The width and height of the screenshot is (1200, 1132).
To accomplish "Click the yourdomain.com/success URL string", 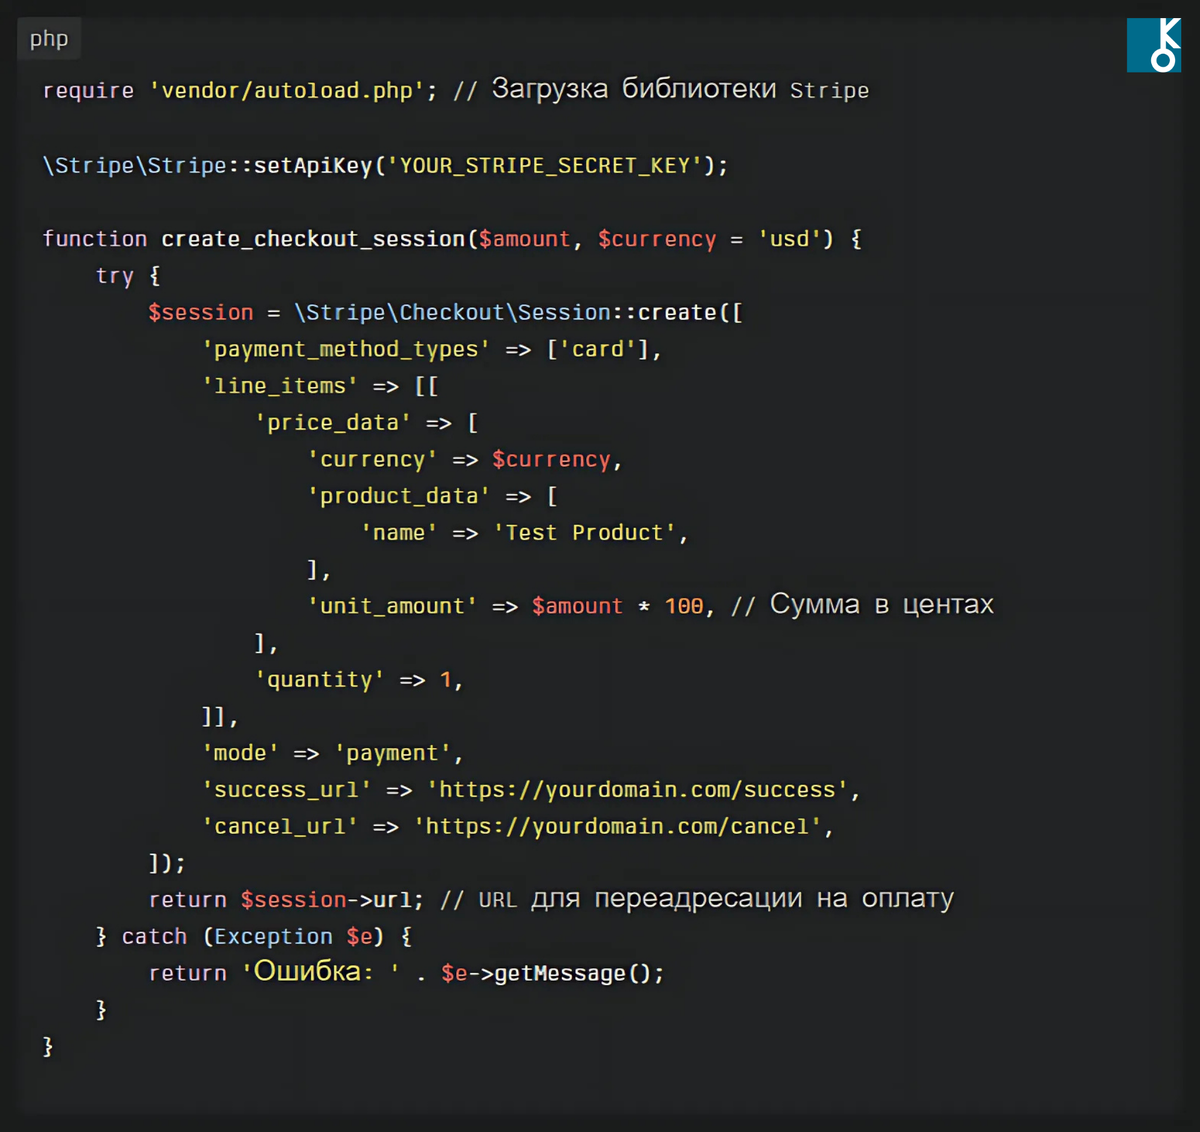I will click(x=637, y=790).
